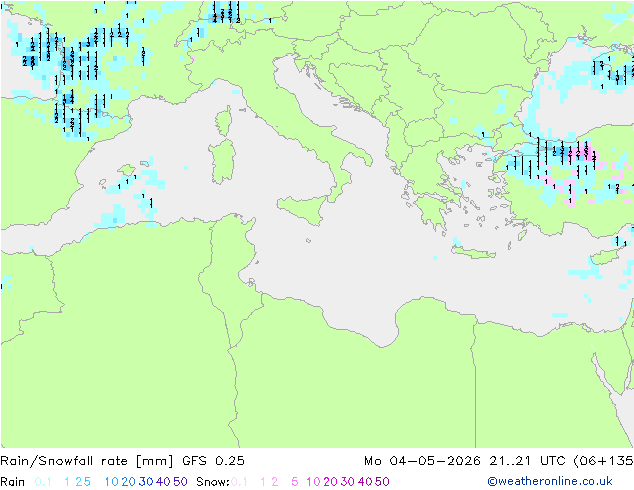Pick the Rain legend 30 color value
Screen dimensions: 634x490
point(146,482)
